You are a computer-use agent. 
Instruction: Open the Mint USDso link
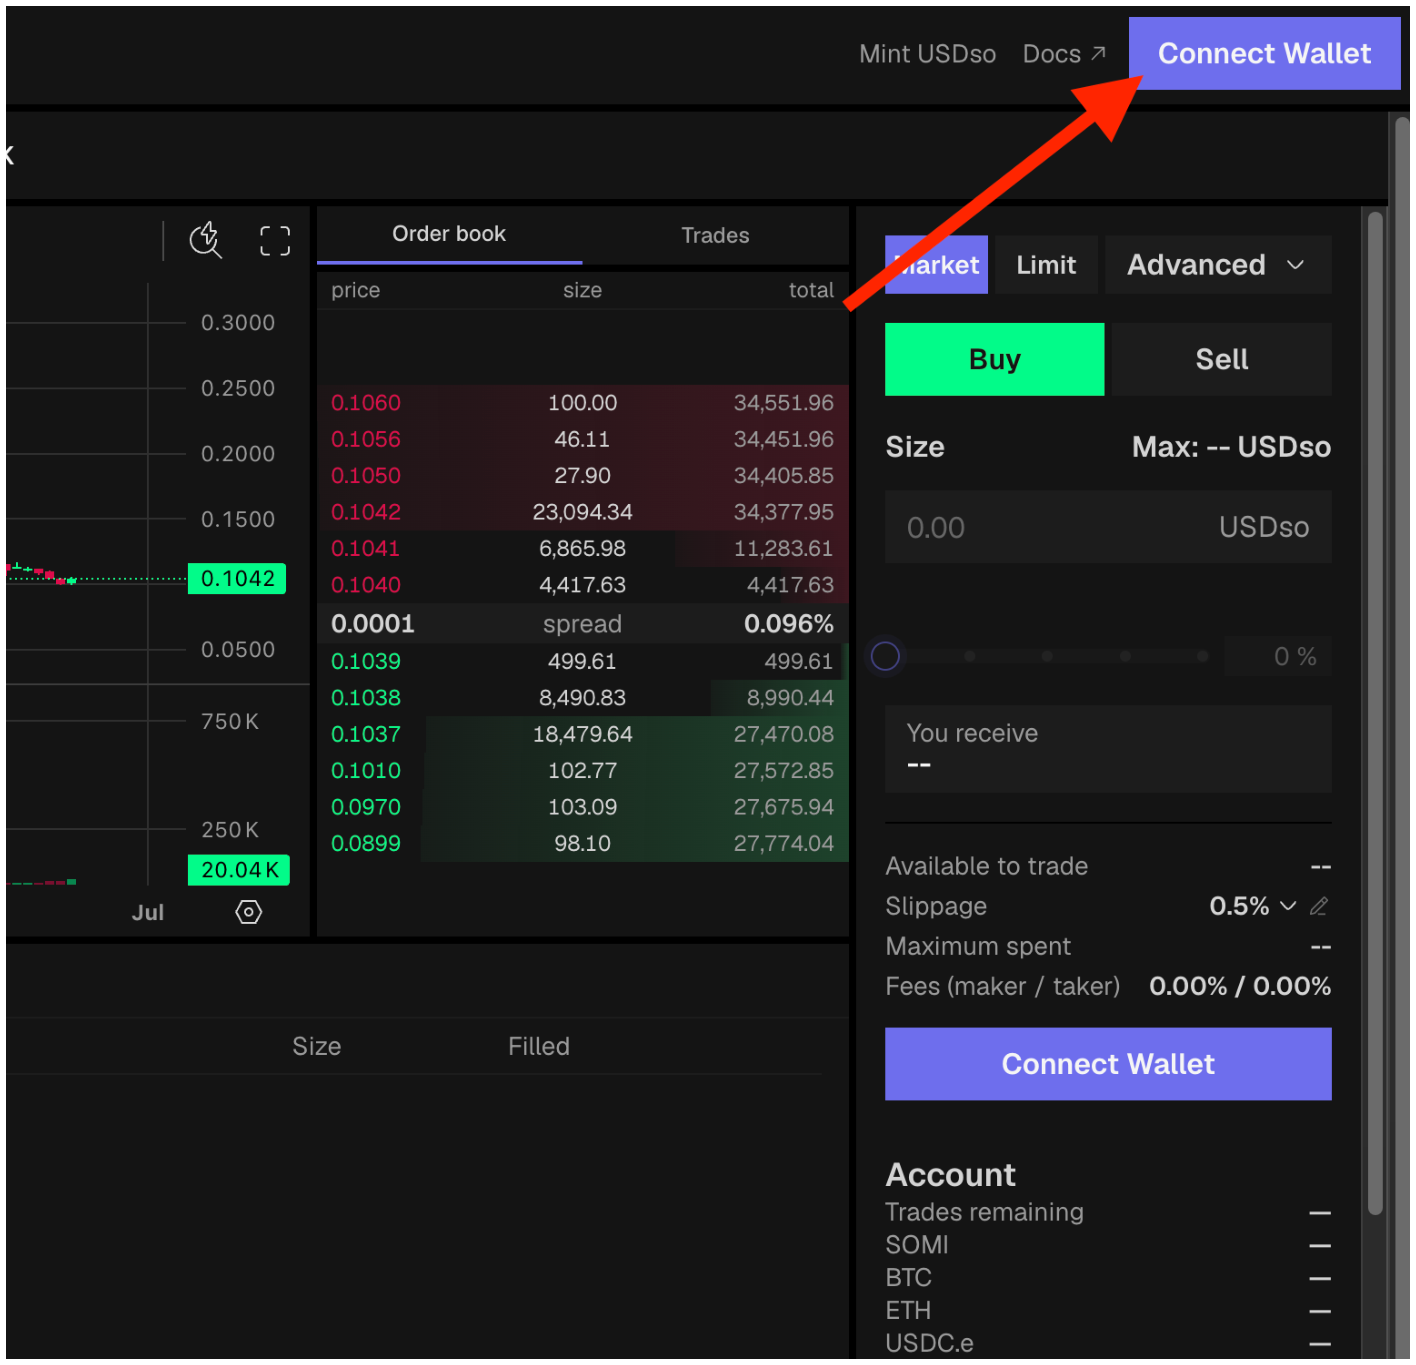[927, 54]
